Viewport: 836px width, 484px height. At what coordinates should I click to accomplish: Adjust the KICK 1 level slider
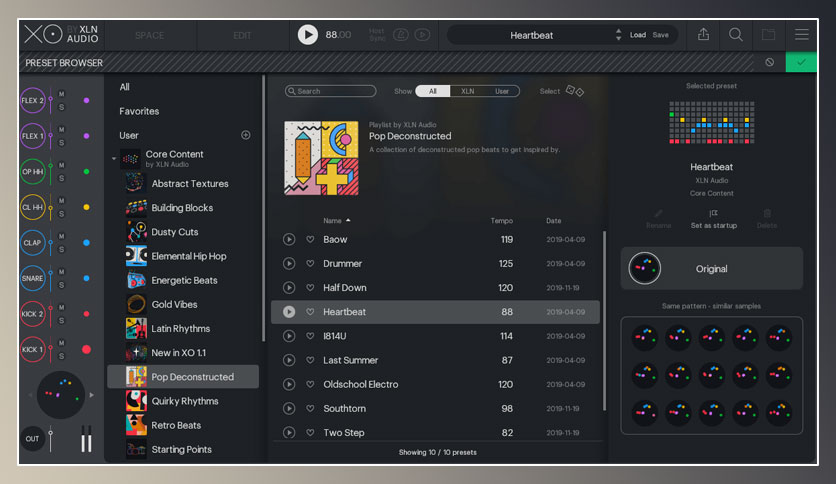(51, 350)
